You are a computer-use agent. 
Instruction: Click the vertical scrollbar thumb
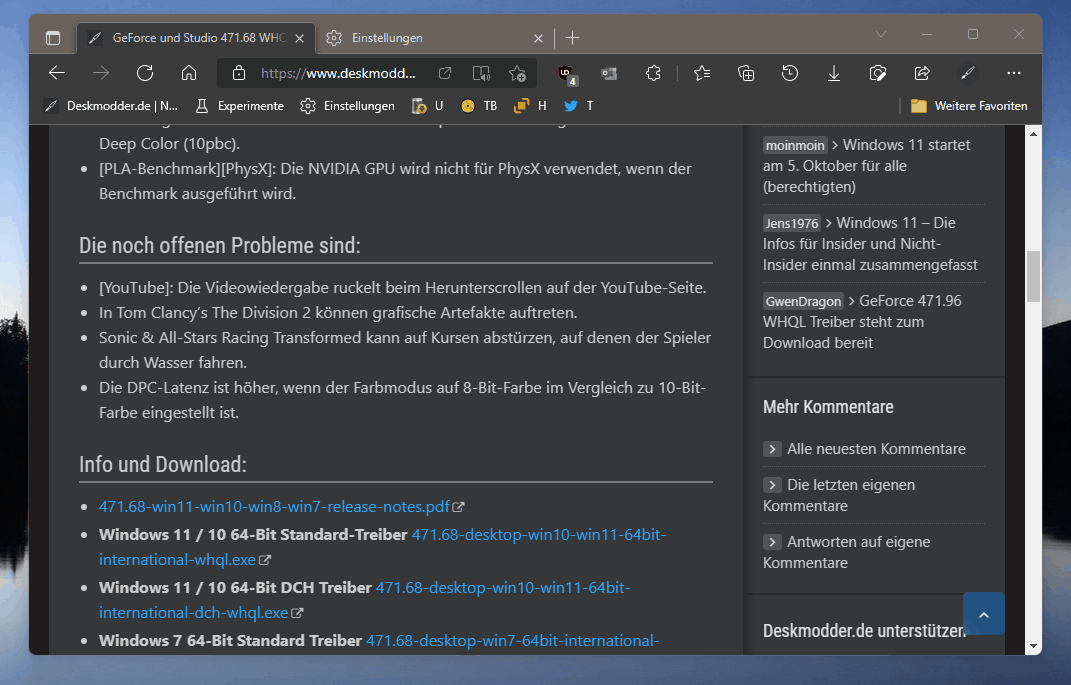coord(1033,277)
